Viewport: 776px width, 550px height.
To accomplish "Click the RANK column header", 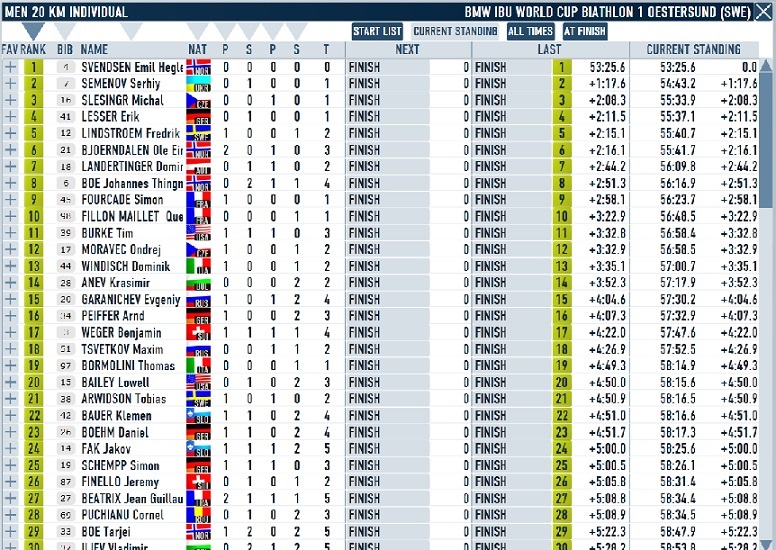I will [x=33, y=50].
